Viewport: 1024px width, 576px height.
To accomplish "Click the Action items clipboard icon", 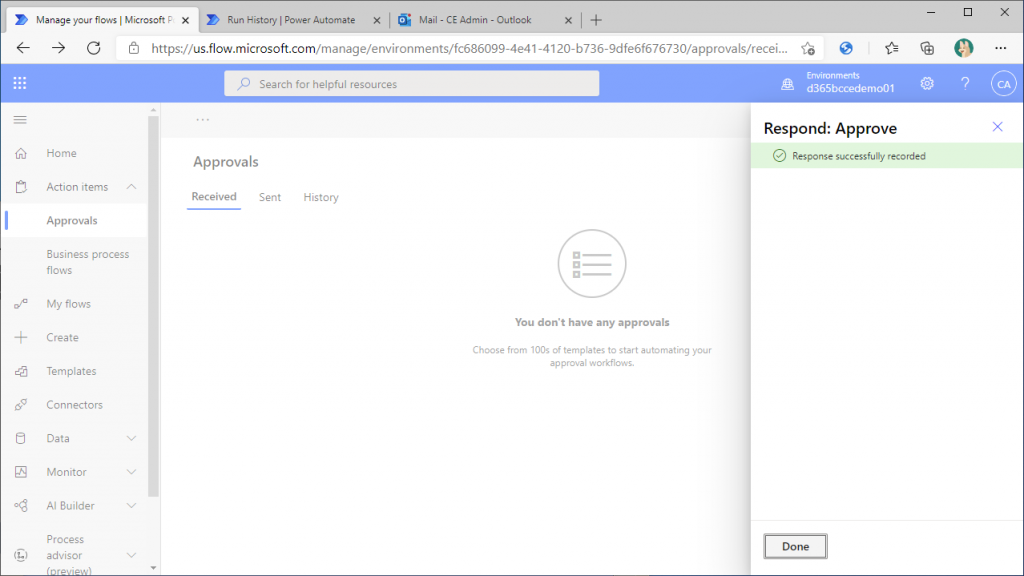I will [21, 187].
